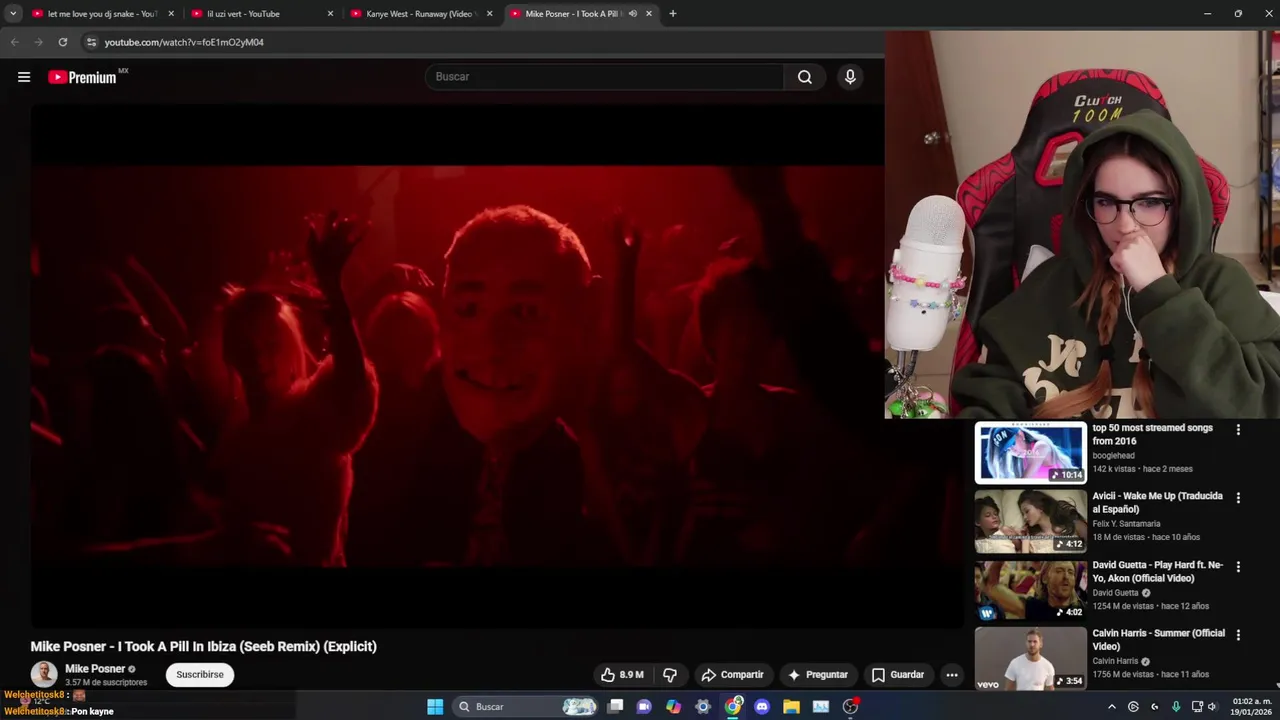
Task: Click the Compartir share button
Action: (732, 675)
